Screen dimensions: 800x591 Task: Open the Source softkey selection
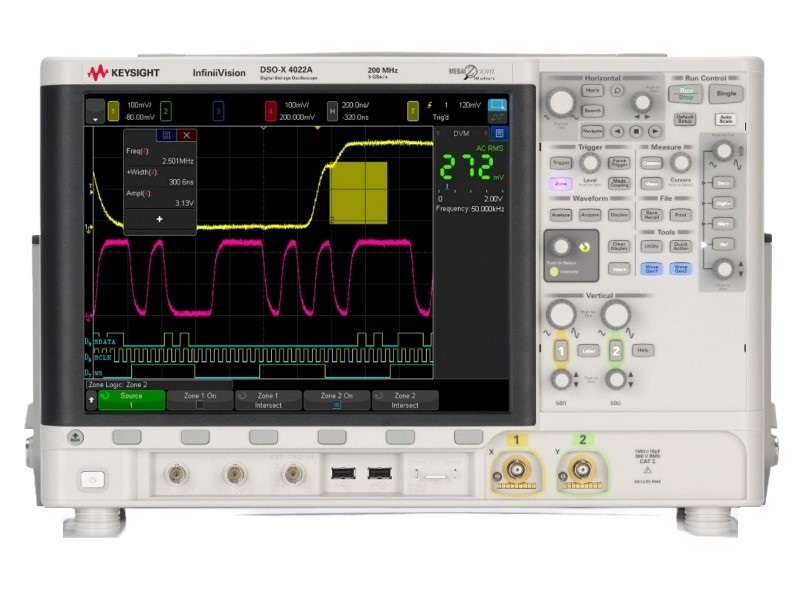[x=131, y=400]
